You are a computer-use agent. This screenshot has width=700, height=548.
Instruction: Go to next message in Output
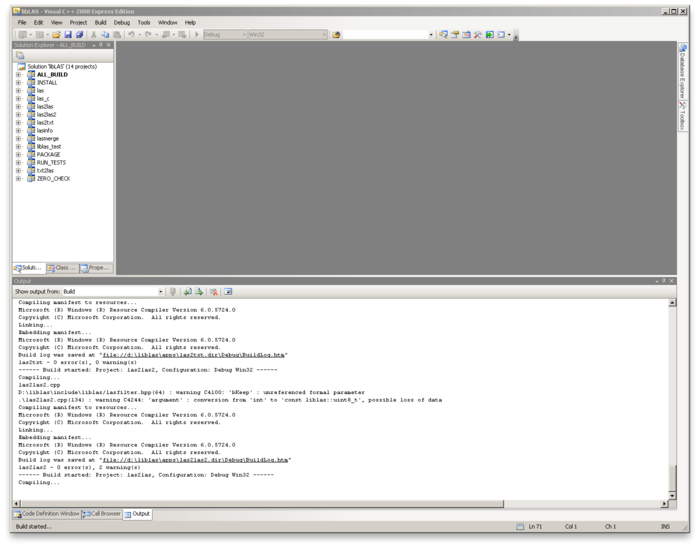tap(199, 291)
